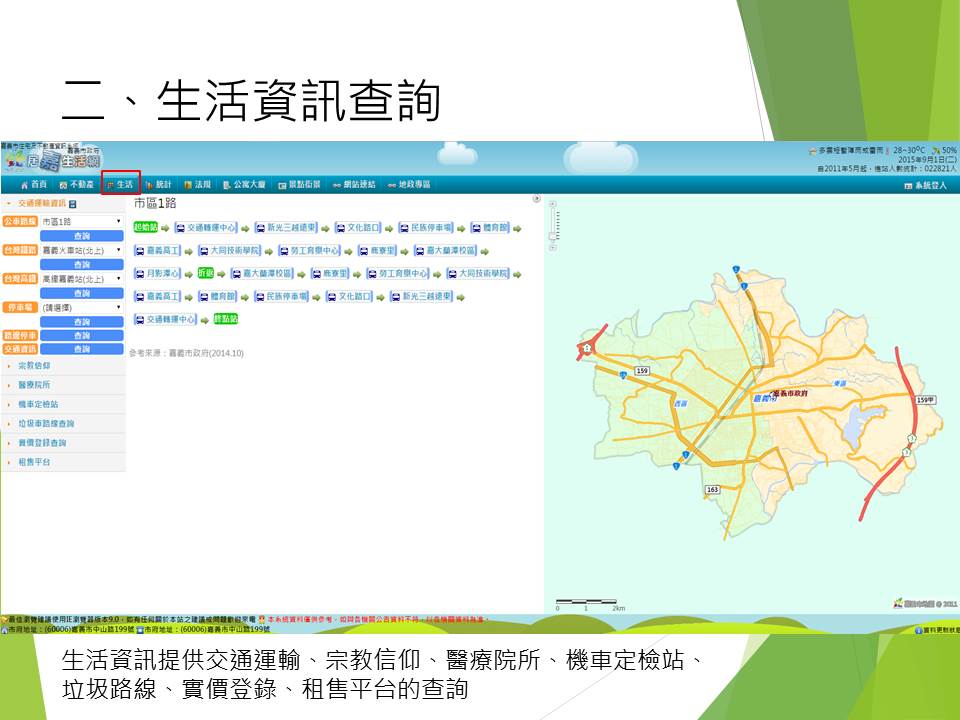960x720 pixels.
Task: Expand the 實價登錄查詢 section
Action: pos(63,443)
